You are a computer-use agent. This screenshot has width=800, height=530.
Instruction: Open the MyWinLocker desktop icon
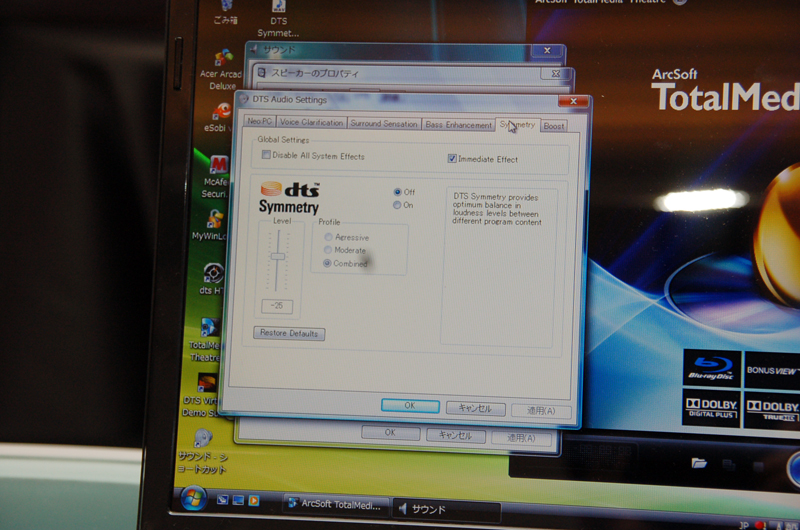tap(211, 225)
